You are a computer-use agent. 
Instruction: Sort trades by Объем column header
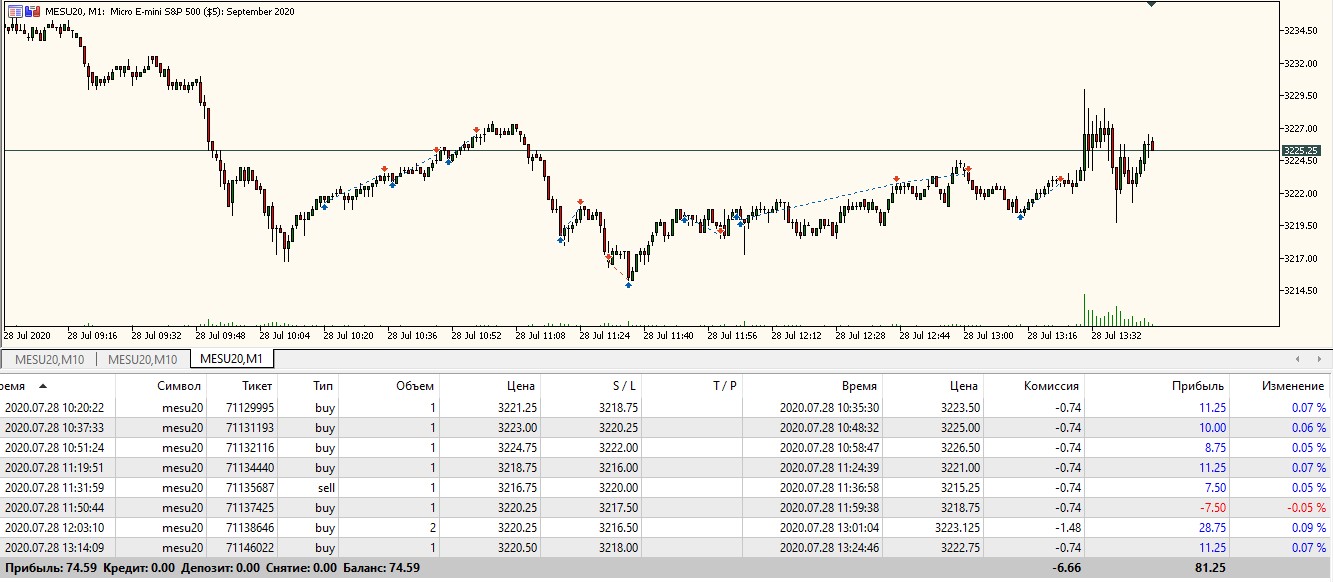(x=414, y=386)
